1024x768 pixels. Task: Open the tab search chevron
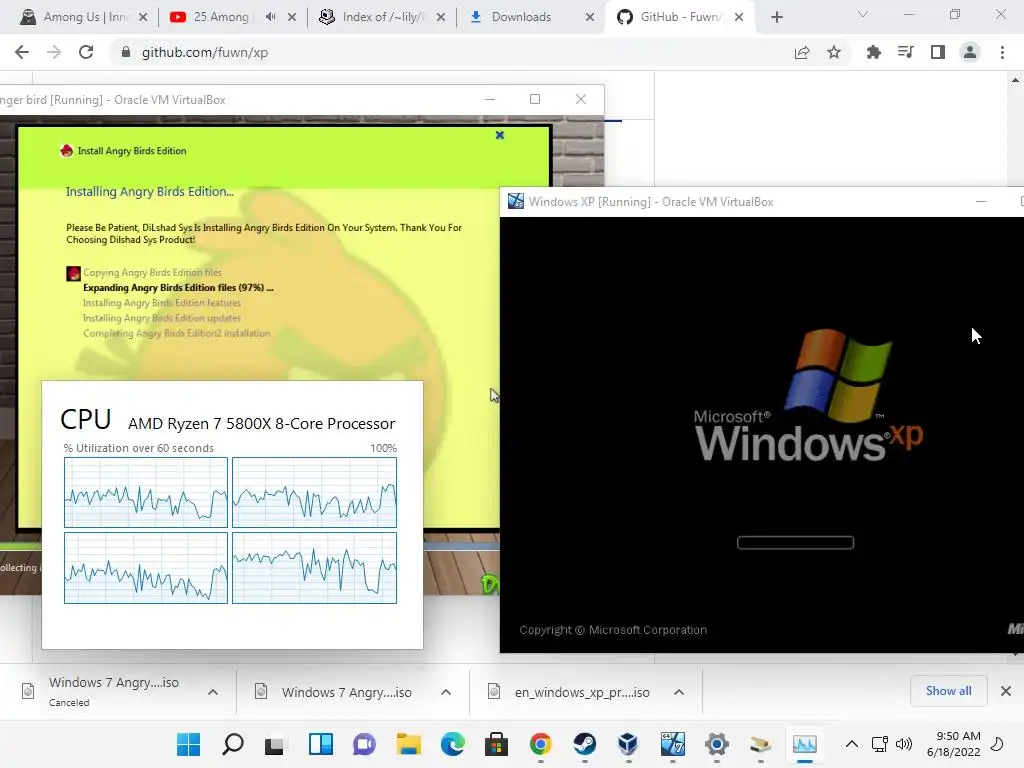863,14
